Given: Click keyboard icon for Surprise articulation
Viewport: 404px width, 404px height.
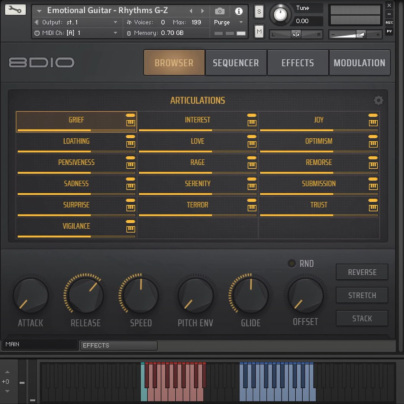Looking at the screenshot, I should (x=130, y=208).
